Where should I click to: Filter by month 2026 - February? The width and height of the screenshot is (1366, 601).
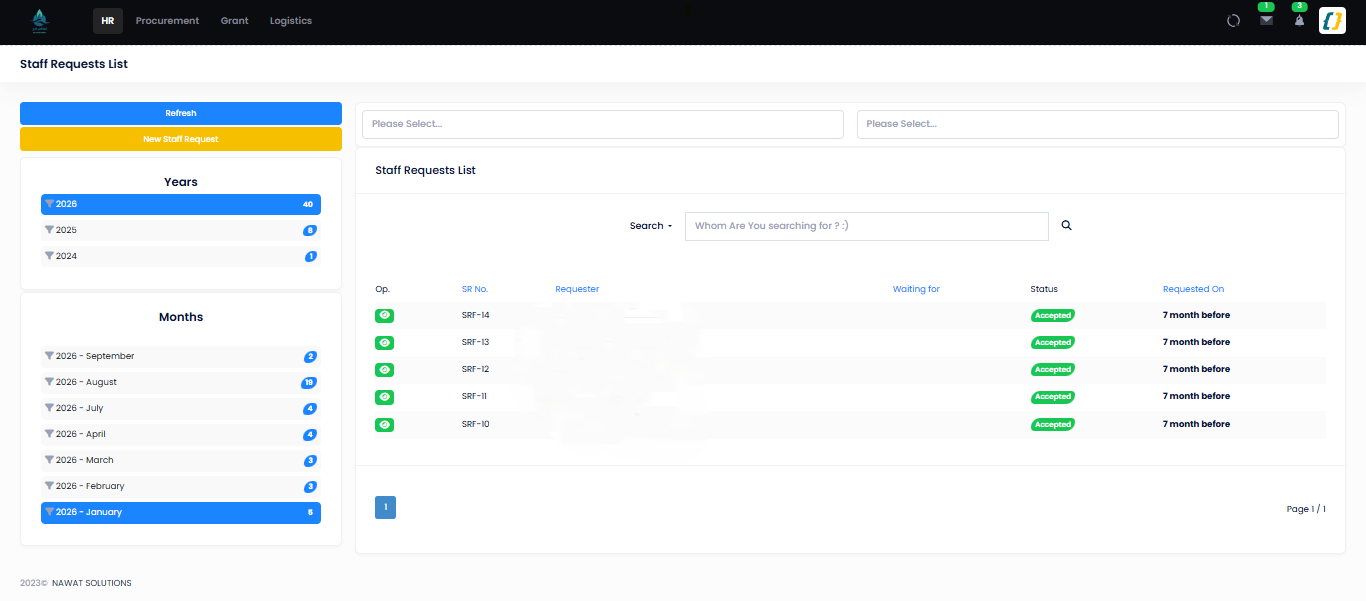181,486
